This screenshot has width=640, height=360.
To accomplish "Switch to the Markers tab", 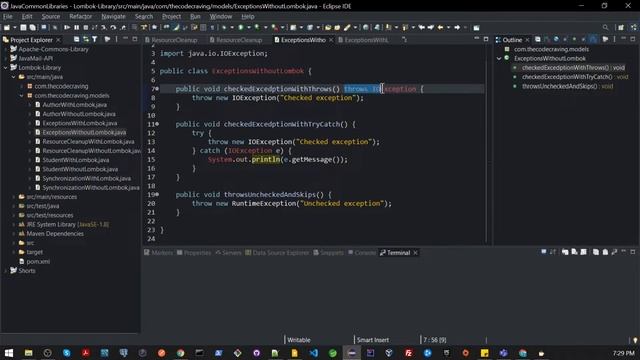I will [158, 253].
